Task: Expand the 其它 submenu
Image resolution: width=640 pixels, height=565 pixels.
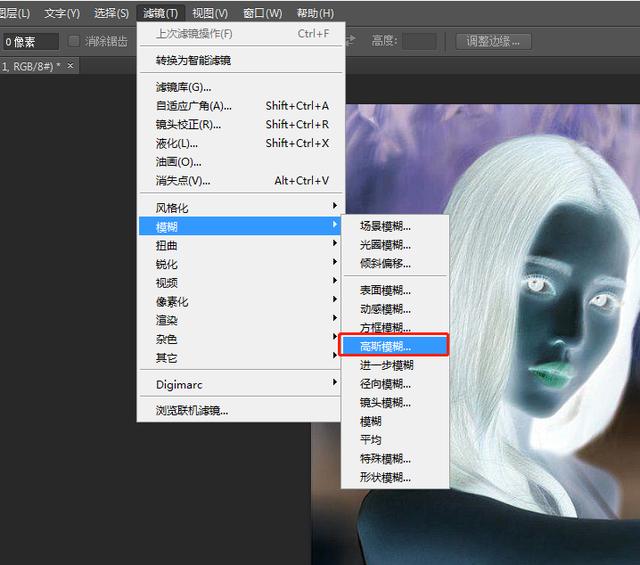Action: click(241, 358)
